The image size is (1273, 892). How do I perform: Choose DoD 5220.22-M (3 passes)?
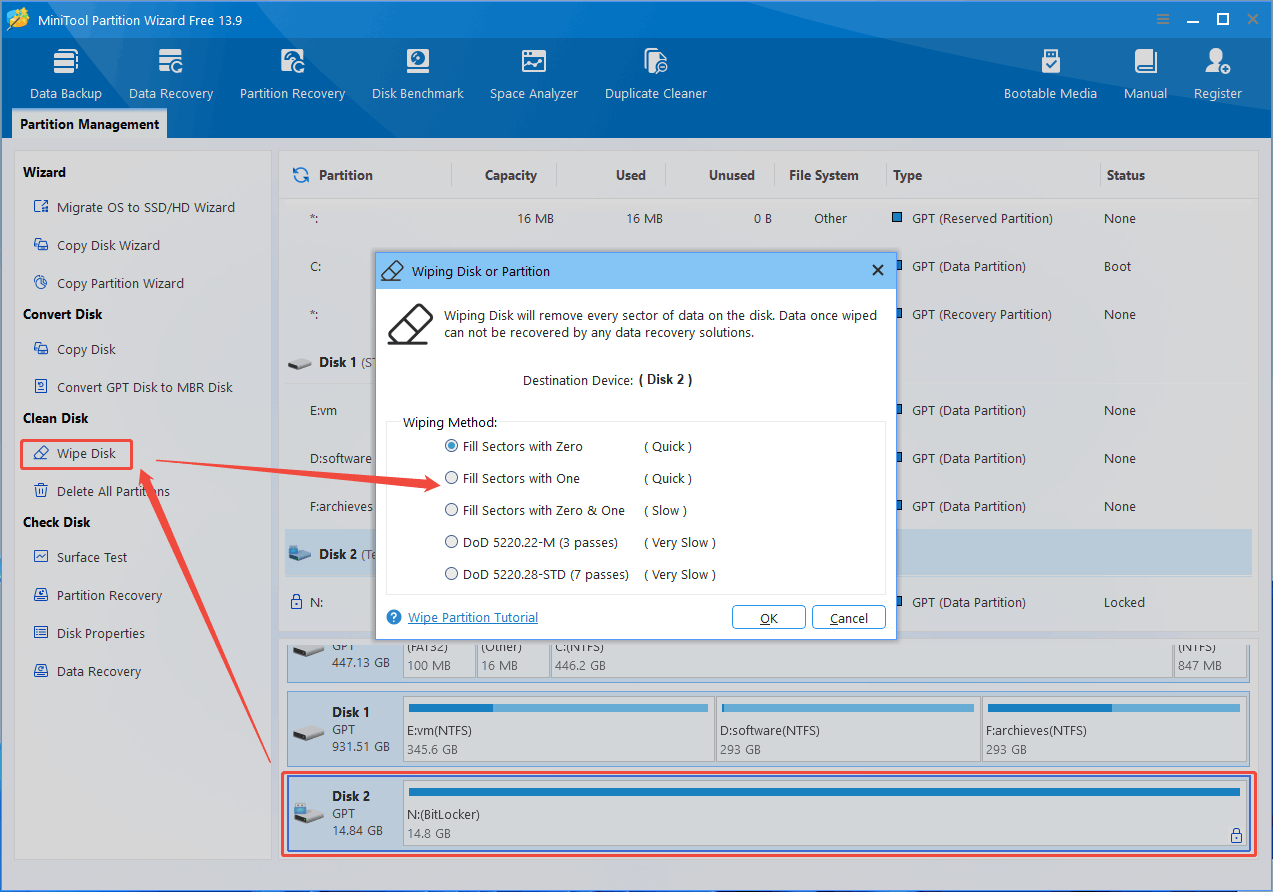click(x=531, y=542)
